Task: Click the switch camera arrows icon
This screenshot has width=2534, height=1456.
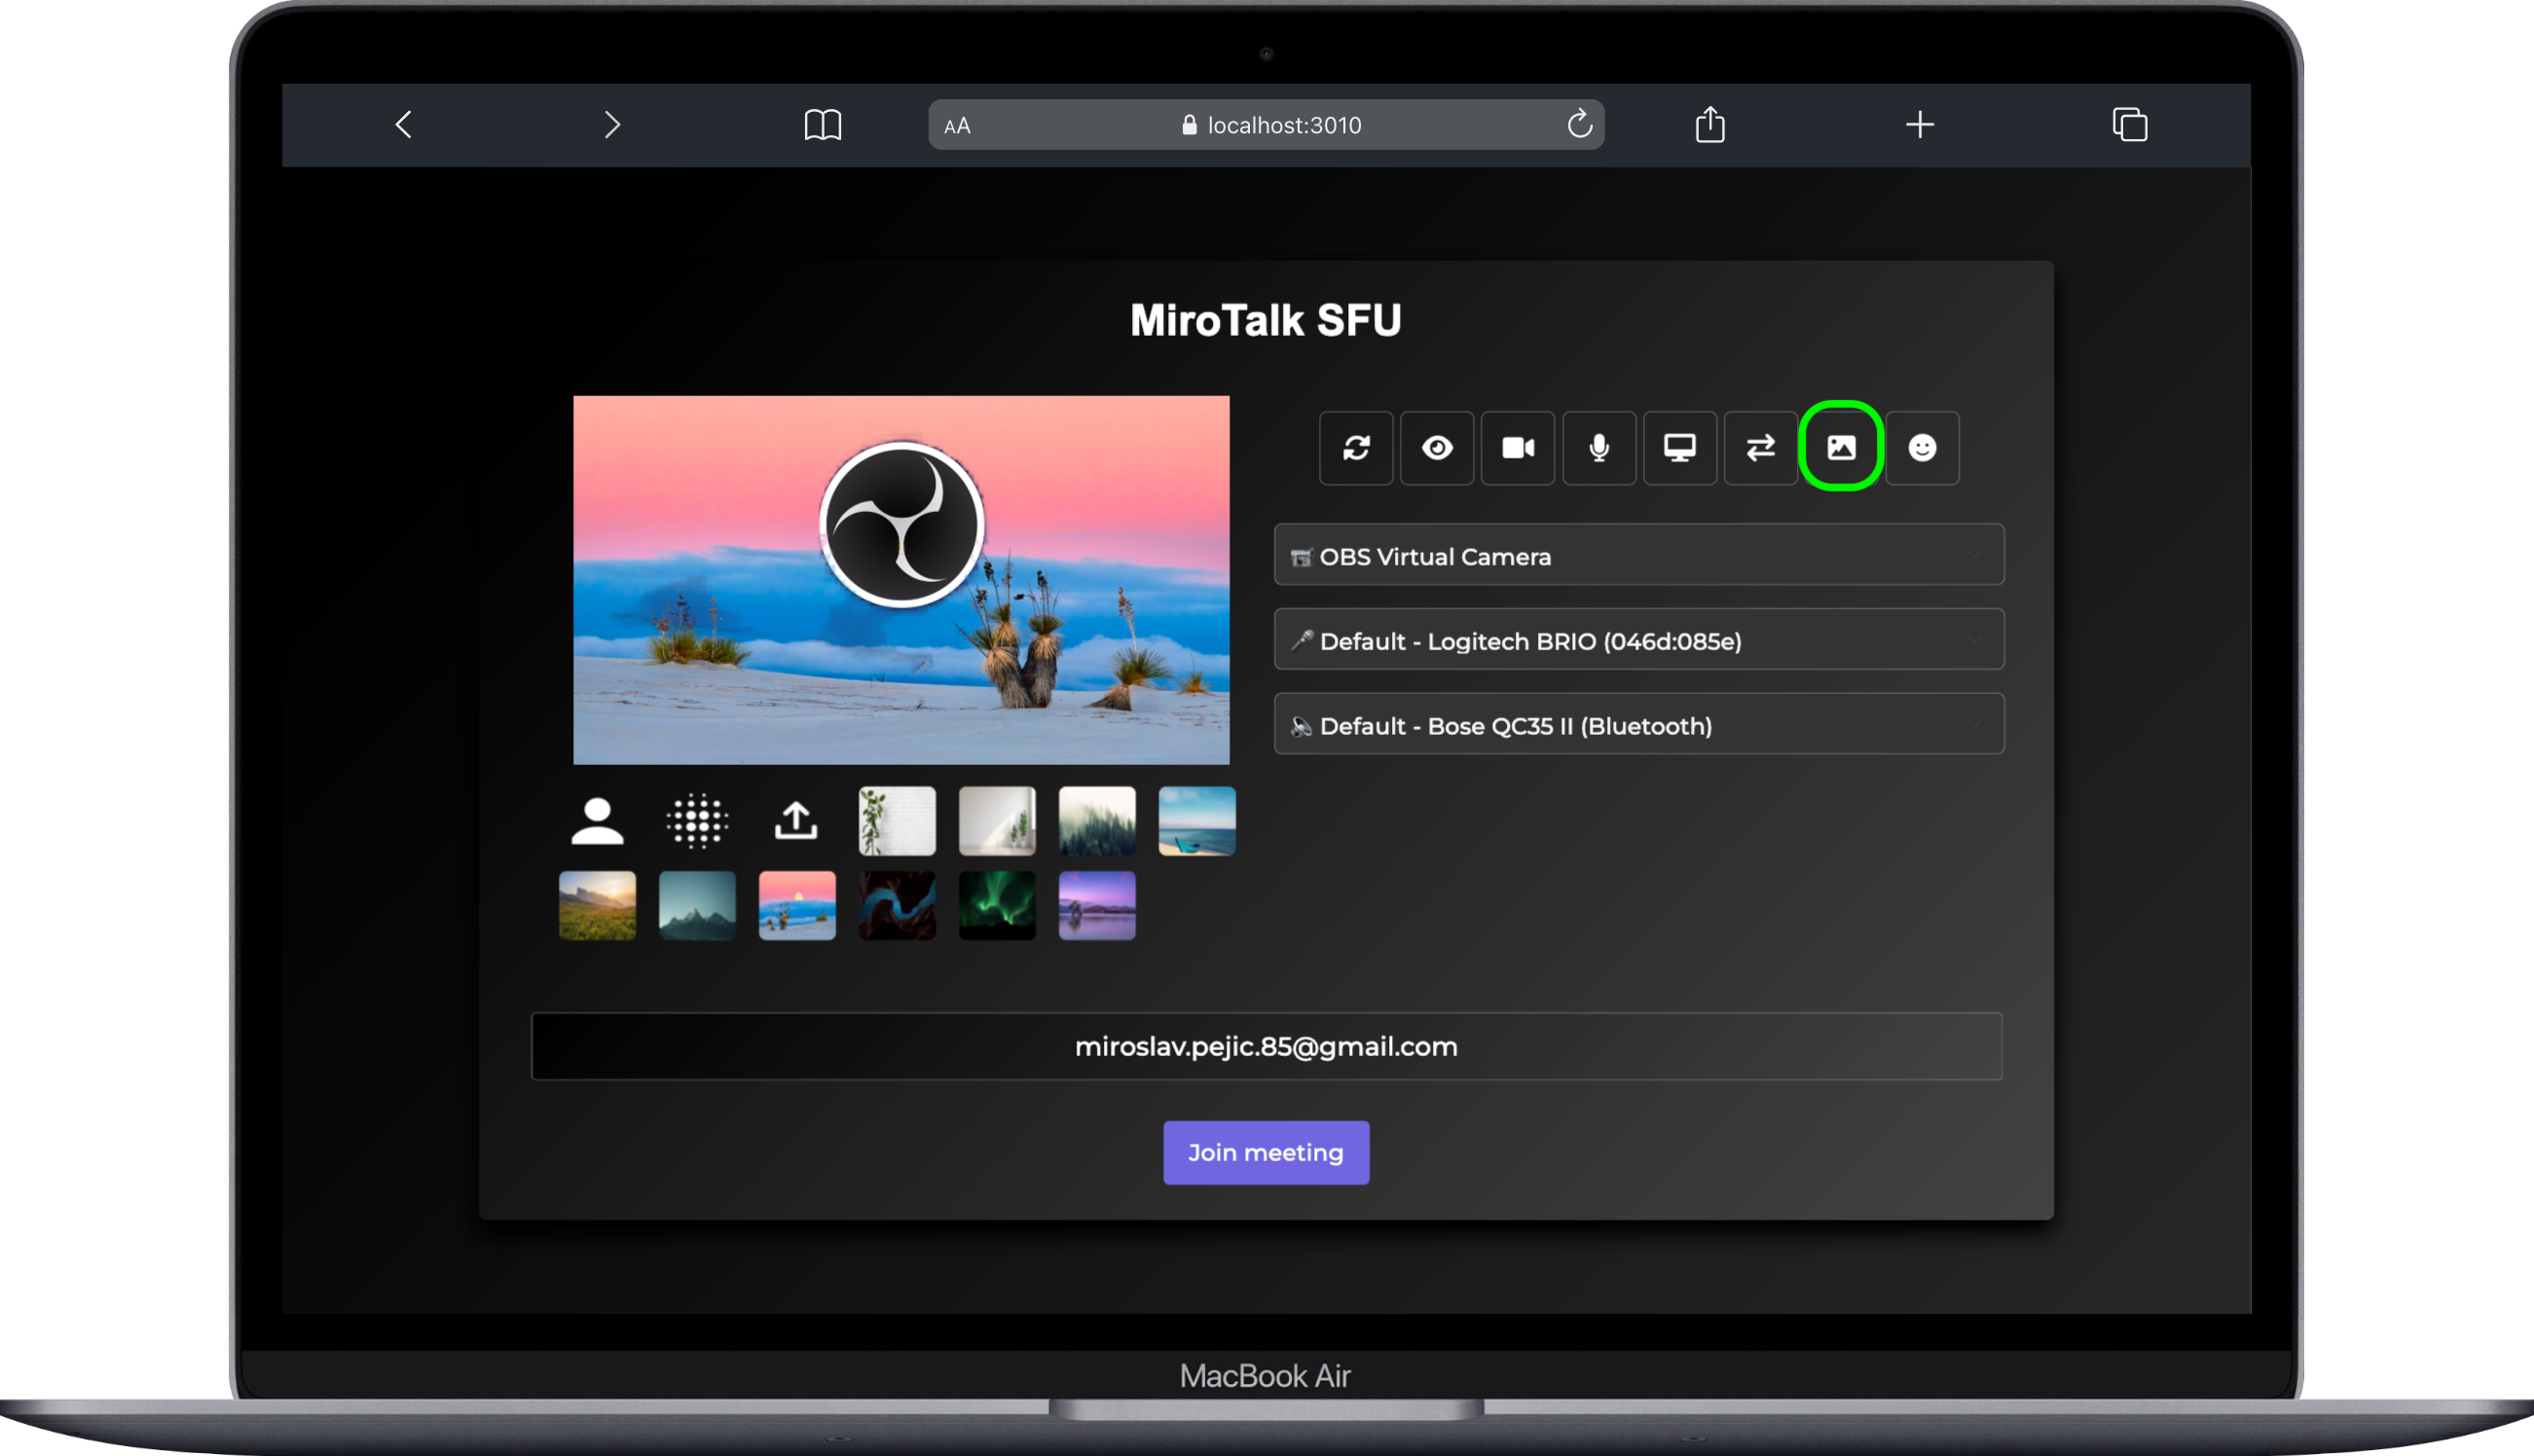Action: (1760, 448)
